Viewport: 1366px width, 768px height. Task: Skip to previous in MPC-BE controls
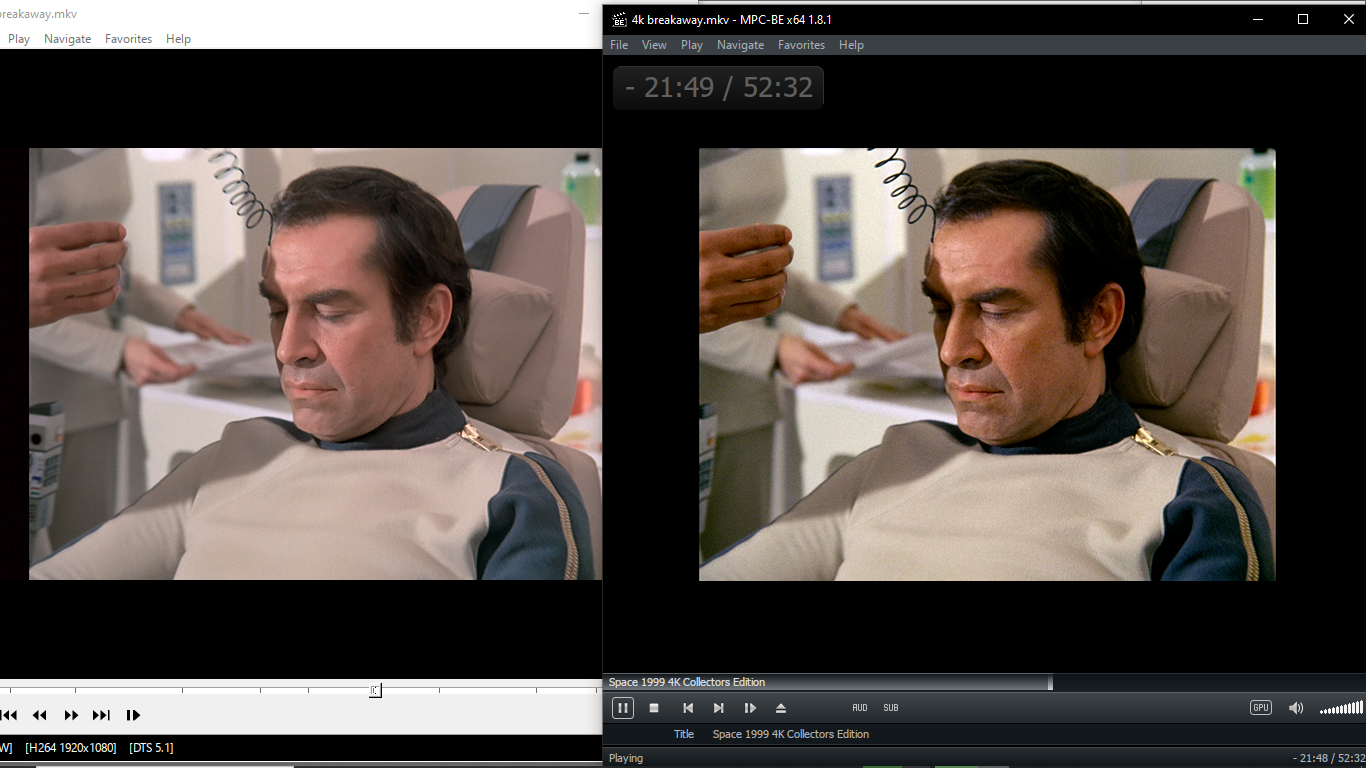(688, 708)
